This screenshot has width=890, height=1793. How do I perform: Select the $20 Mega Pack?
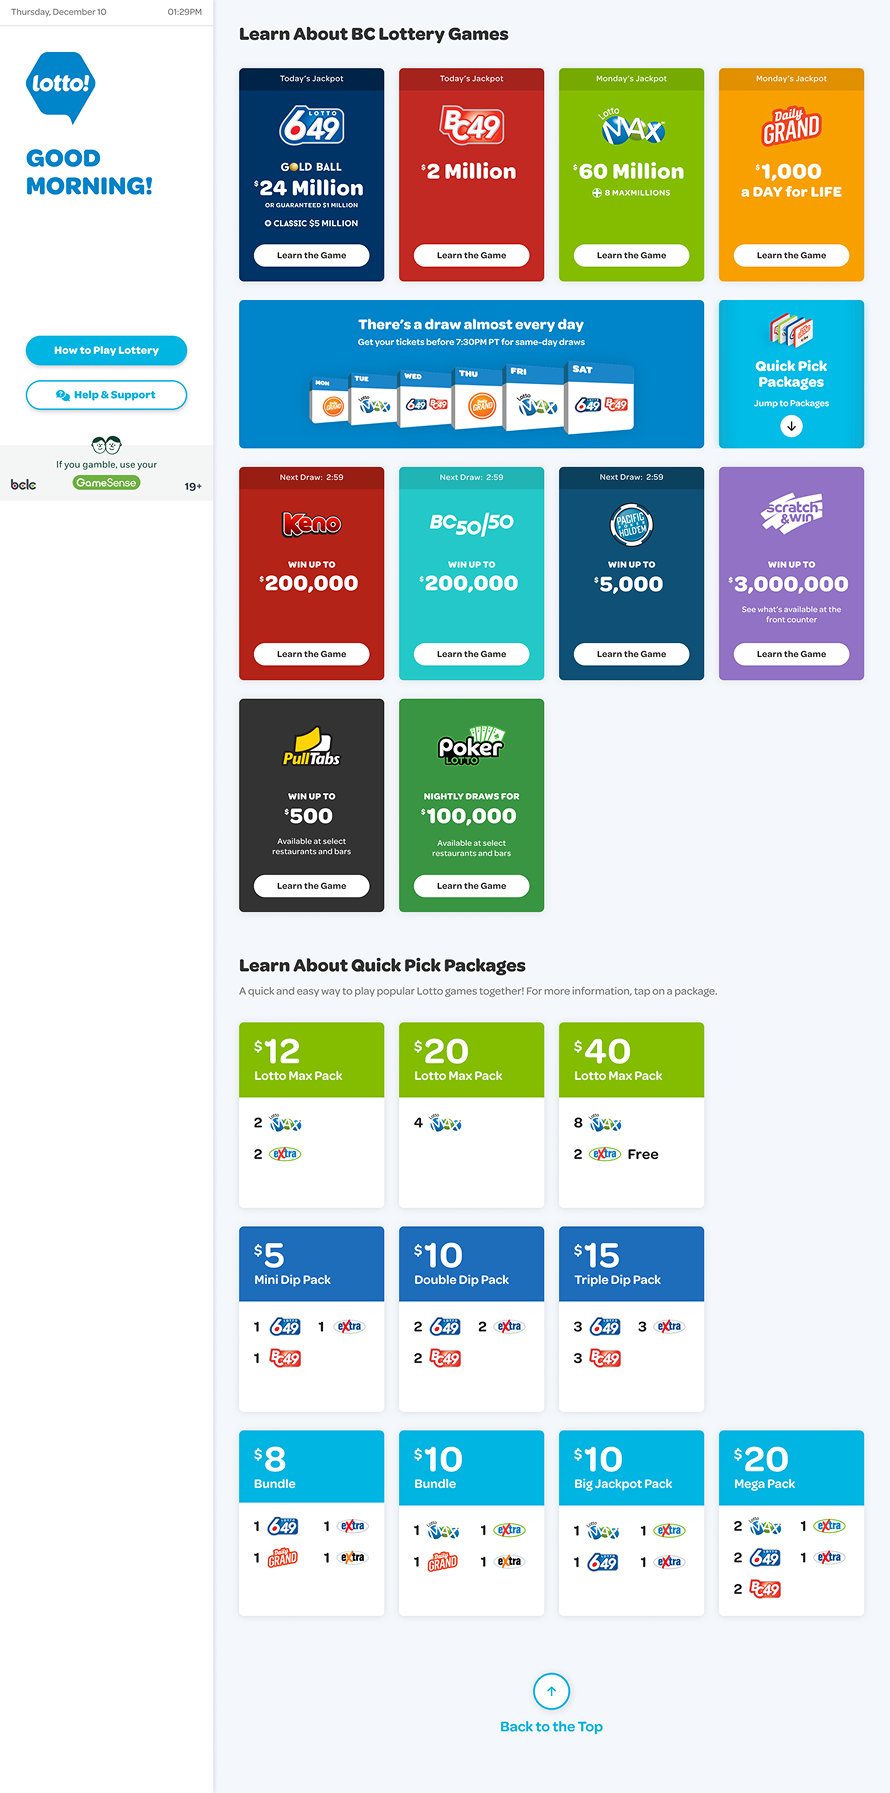click(791, 1523)
